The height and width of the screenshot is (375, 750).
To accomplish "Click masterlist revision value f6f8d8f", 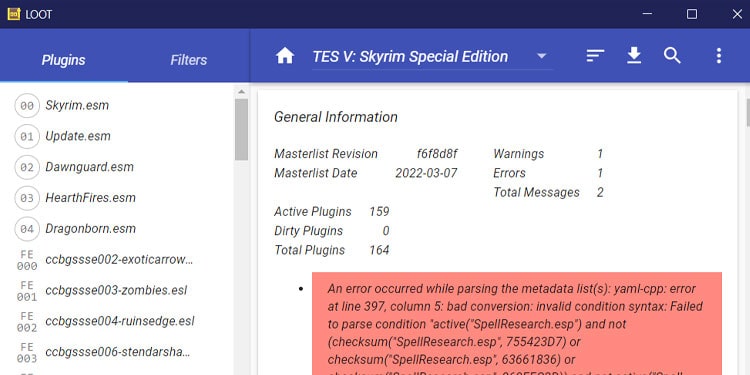I will pos(437,154).
